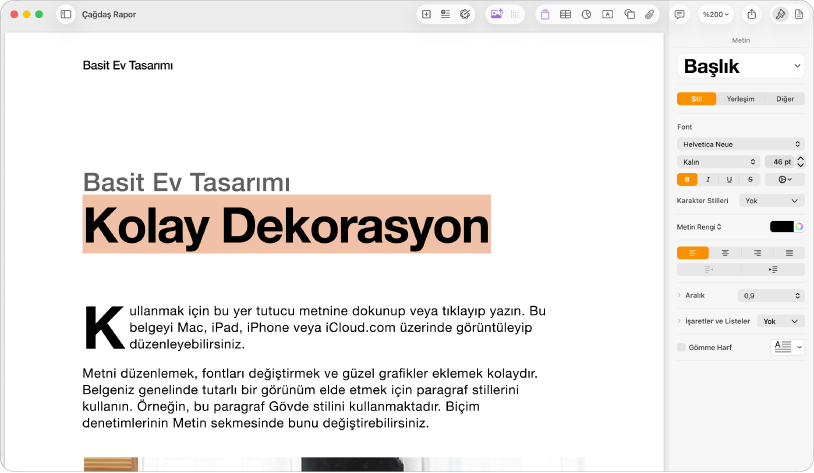814x473 pixels.
Task: Click the dotted grid toolbar icon
Action: [515, 15]
